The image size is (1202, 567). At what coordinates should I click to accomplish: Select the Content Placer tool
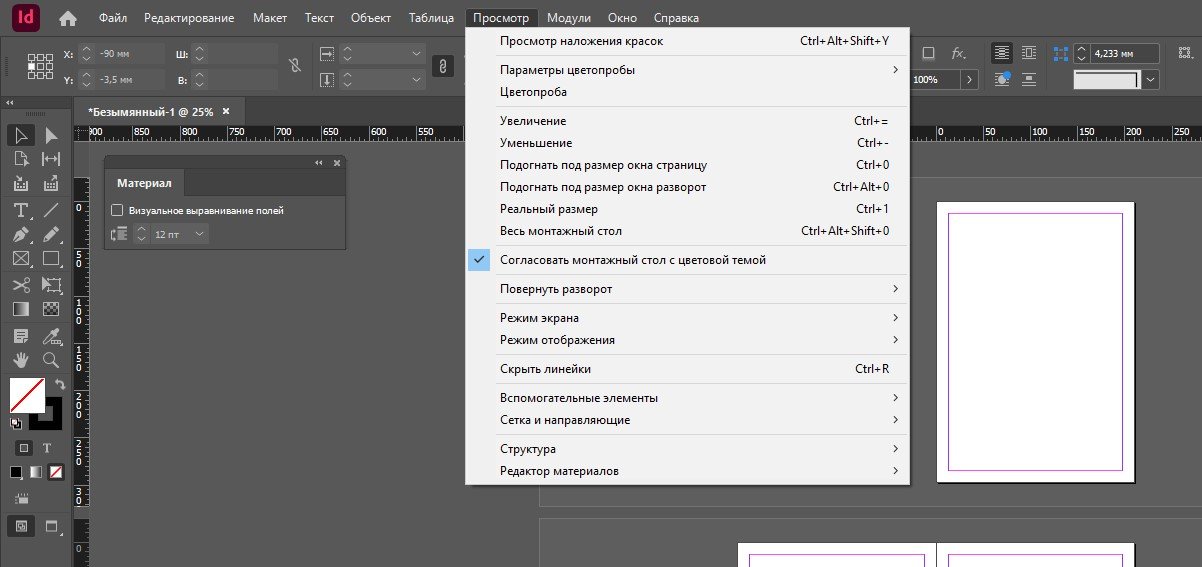(51, 184)
